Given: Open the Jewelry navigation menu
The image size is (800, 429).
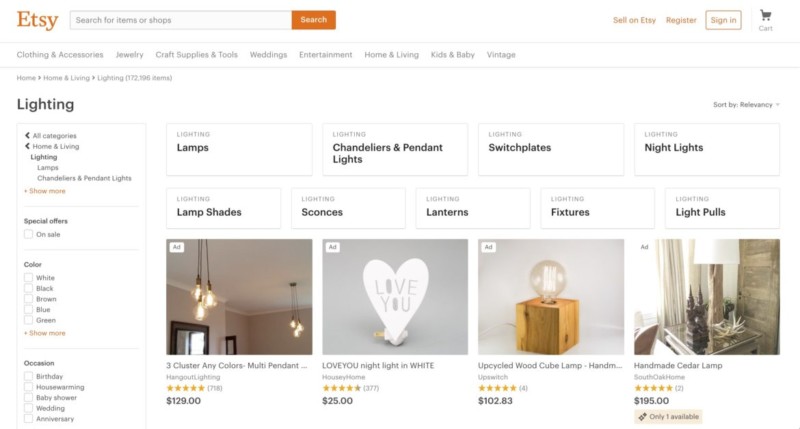Looking at the screenshot, I should click(x=129, y=54).
